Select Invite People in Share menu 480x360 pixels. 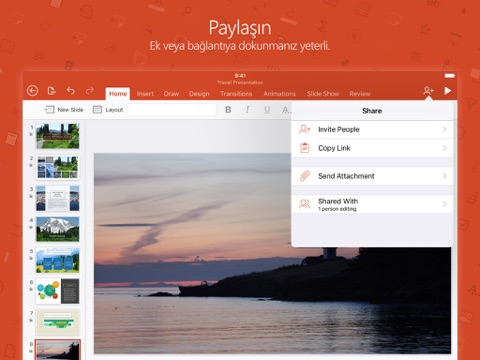tap(372, 129)
